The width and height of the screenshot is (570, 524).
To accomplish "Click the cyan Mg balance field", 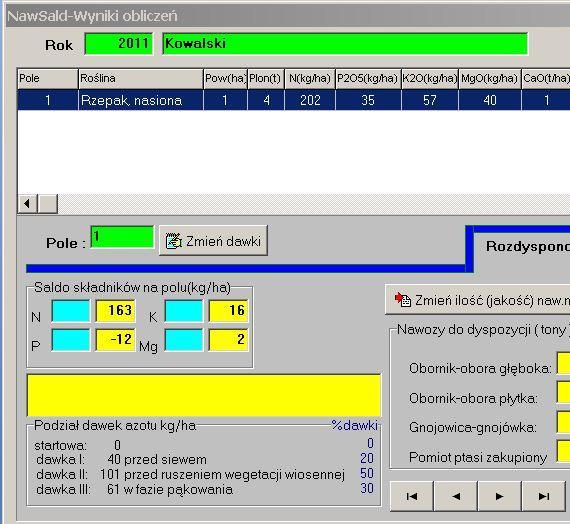I will (x=184, y=340).
